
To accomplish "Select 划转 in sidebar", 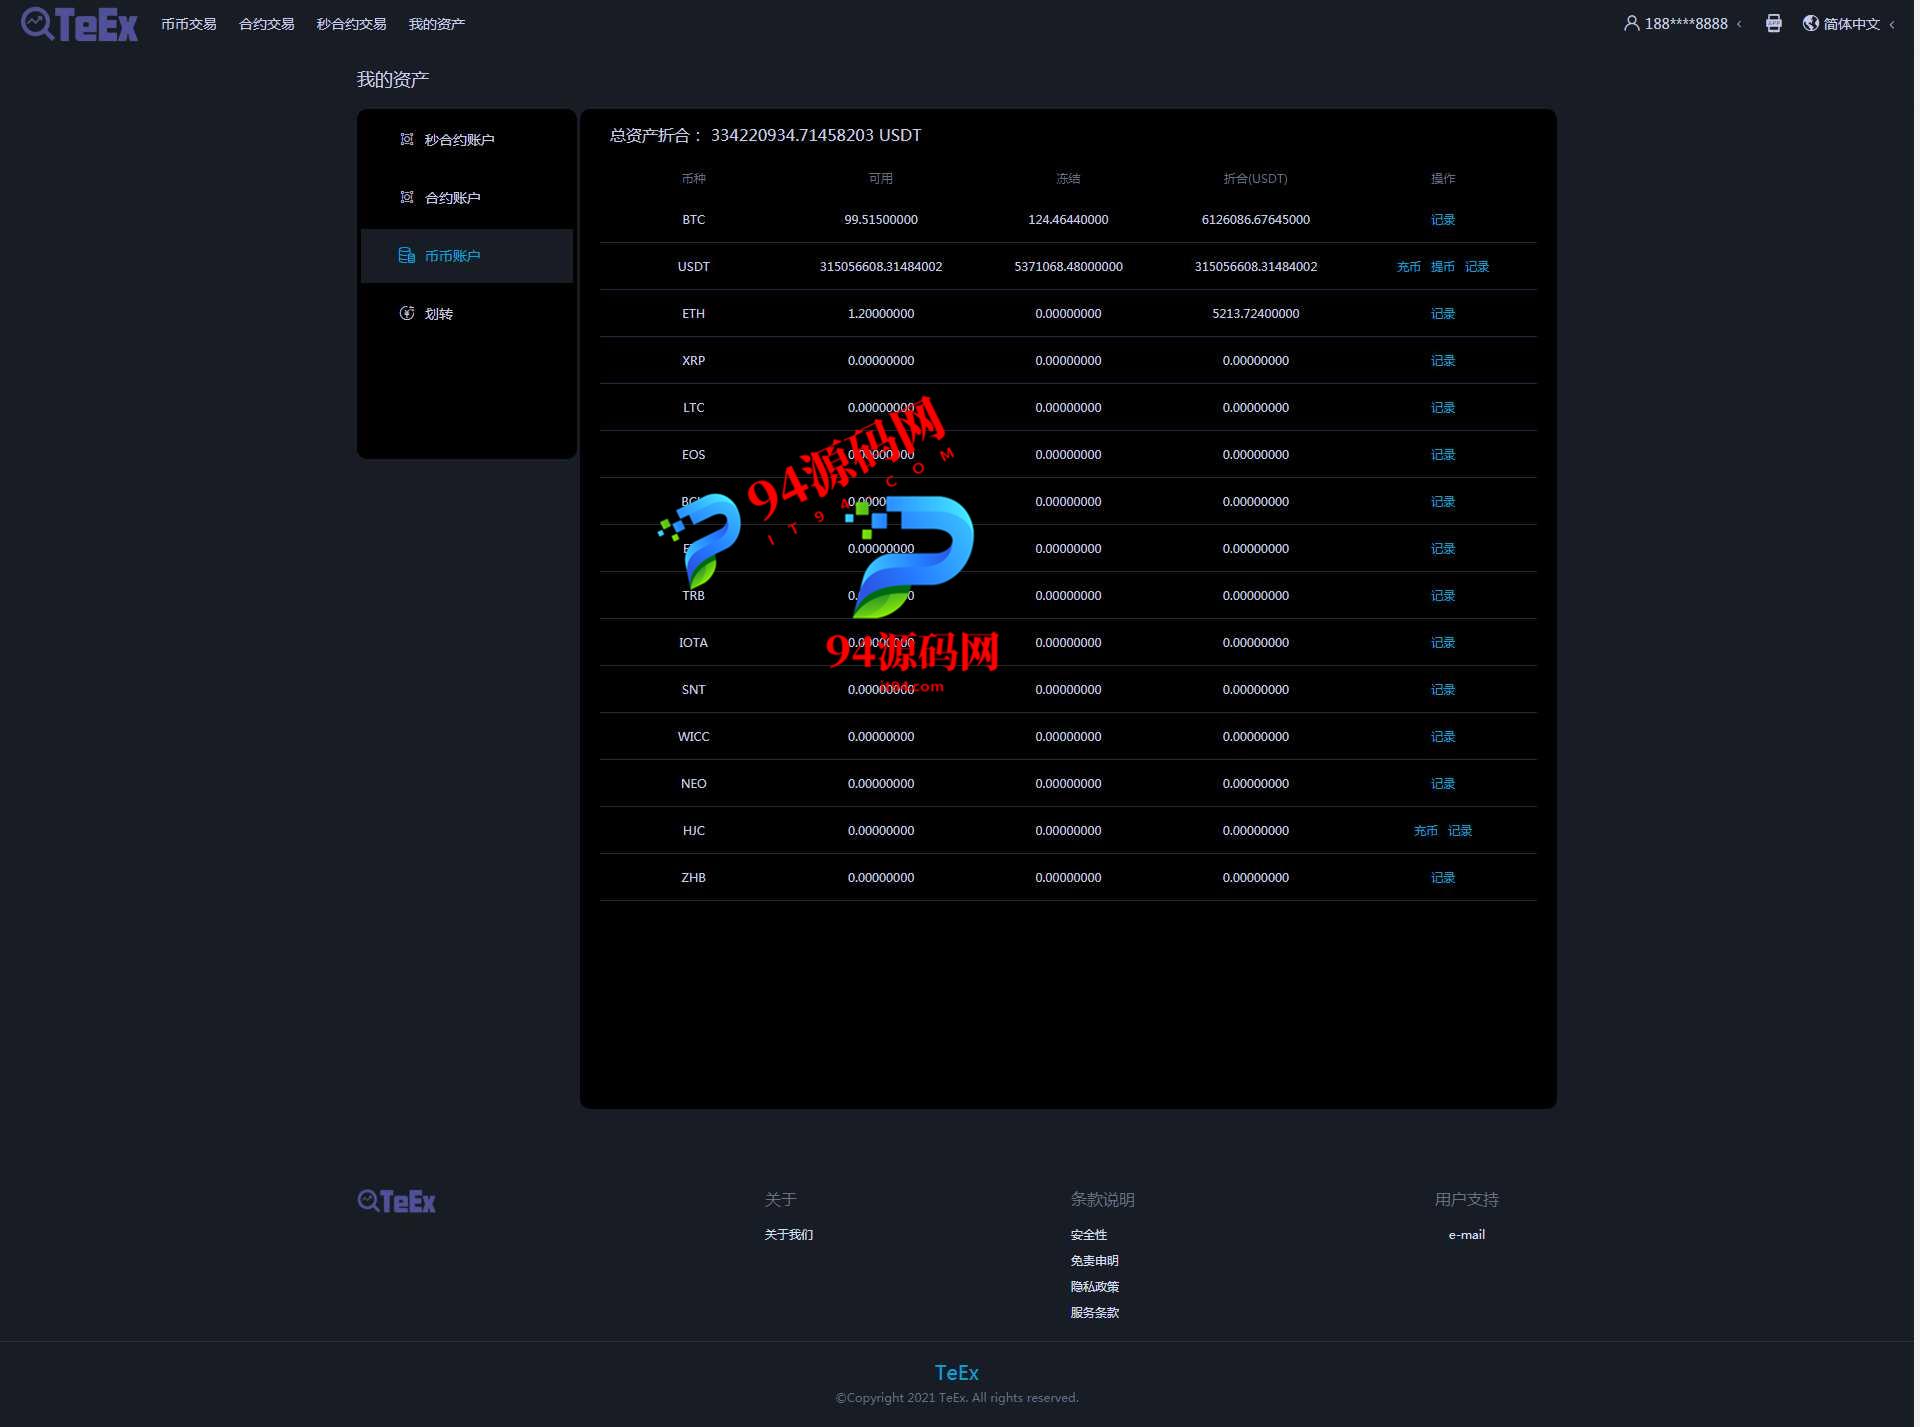I will [x=467, y=314].
